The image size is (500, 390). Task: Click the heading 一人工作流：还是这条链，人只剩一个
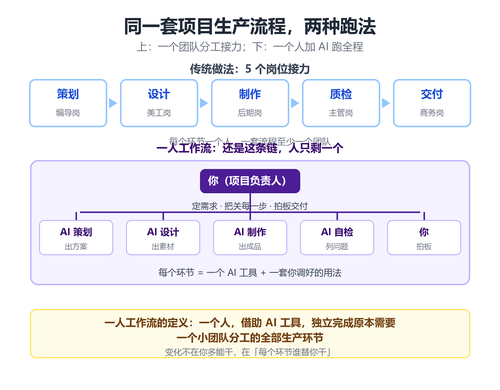(x=250, y=148)
